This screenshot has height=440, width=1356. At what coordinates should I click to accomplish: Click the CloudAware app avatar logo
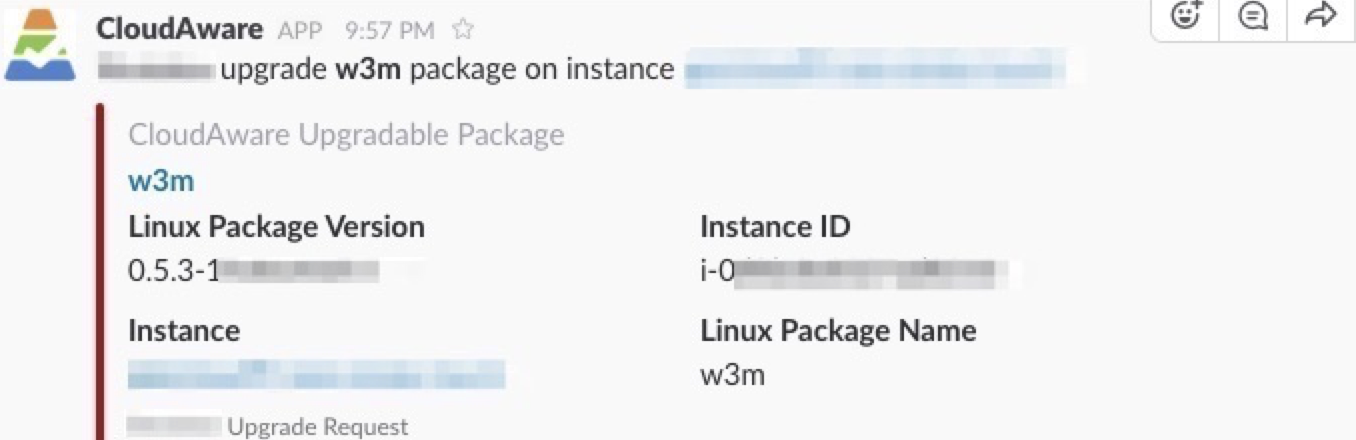(x=40, y=48)
